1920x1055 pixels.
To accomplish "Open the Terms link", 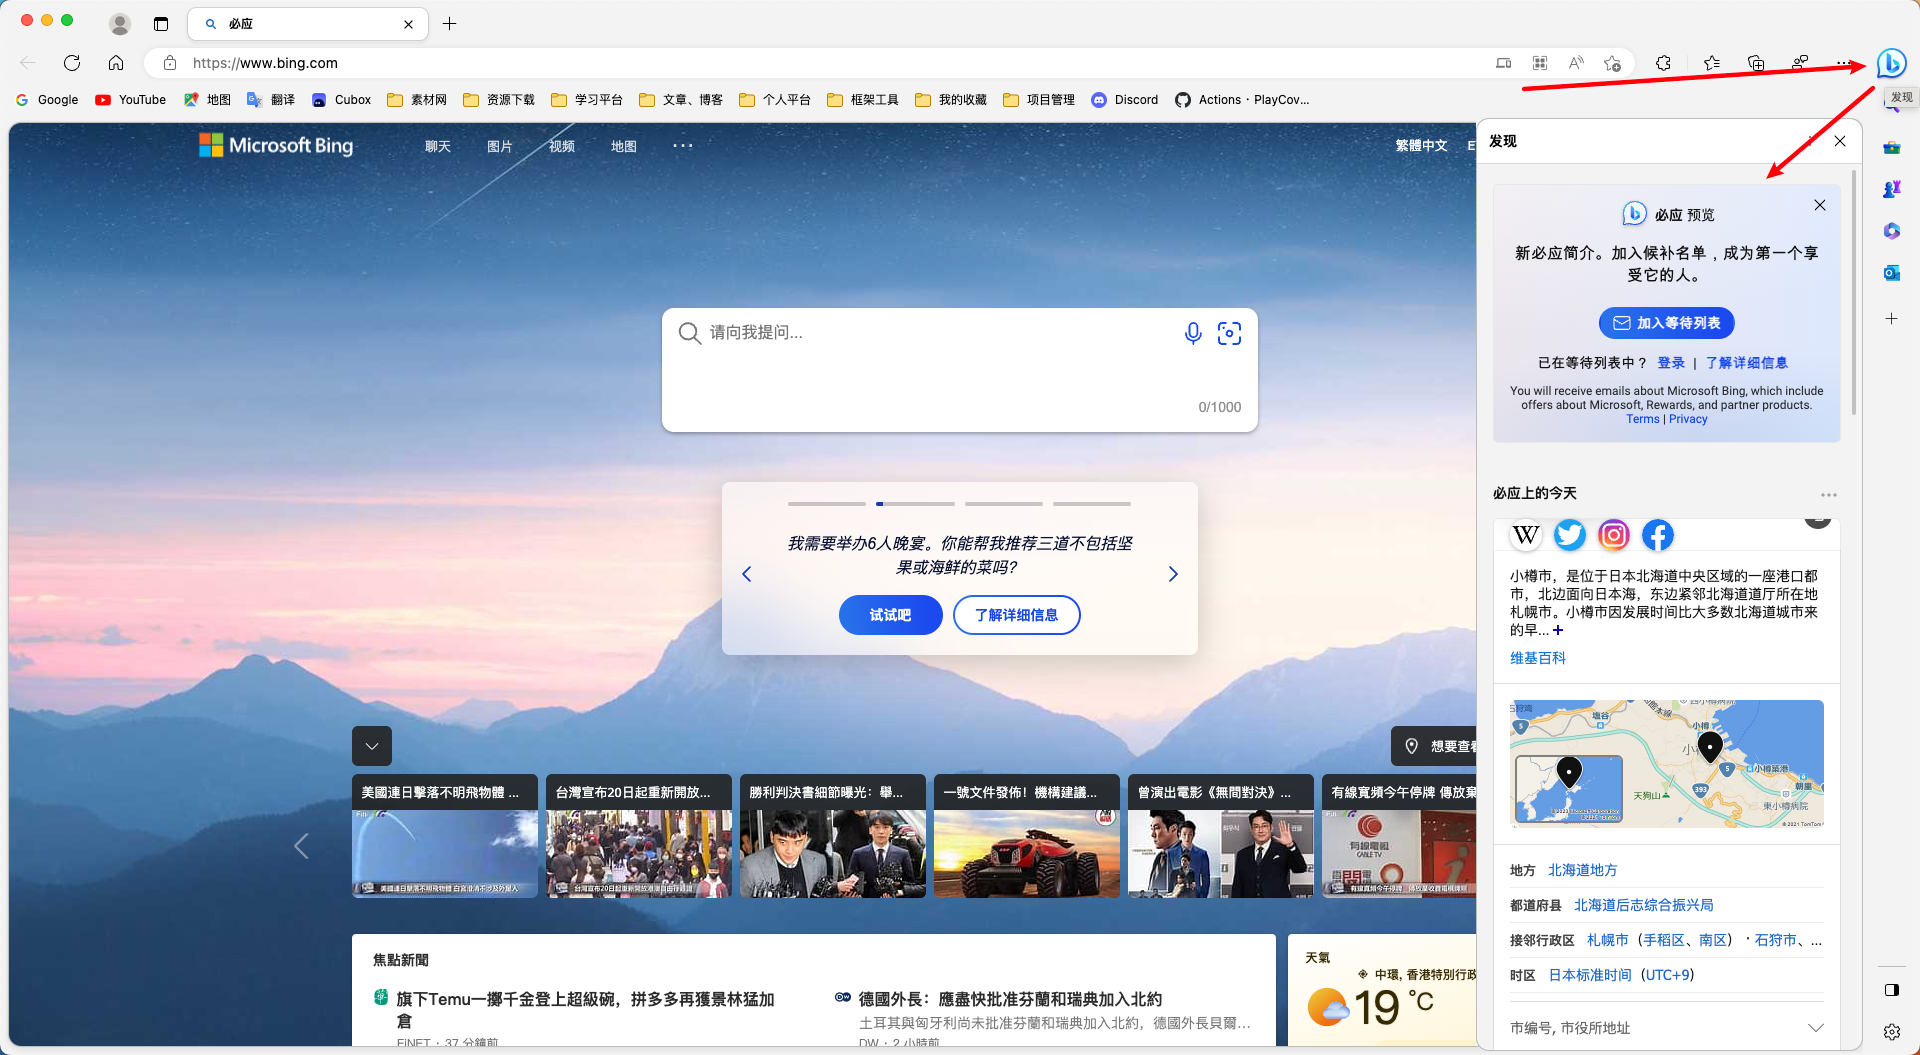I will point(1643,419).
